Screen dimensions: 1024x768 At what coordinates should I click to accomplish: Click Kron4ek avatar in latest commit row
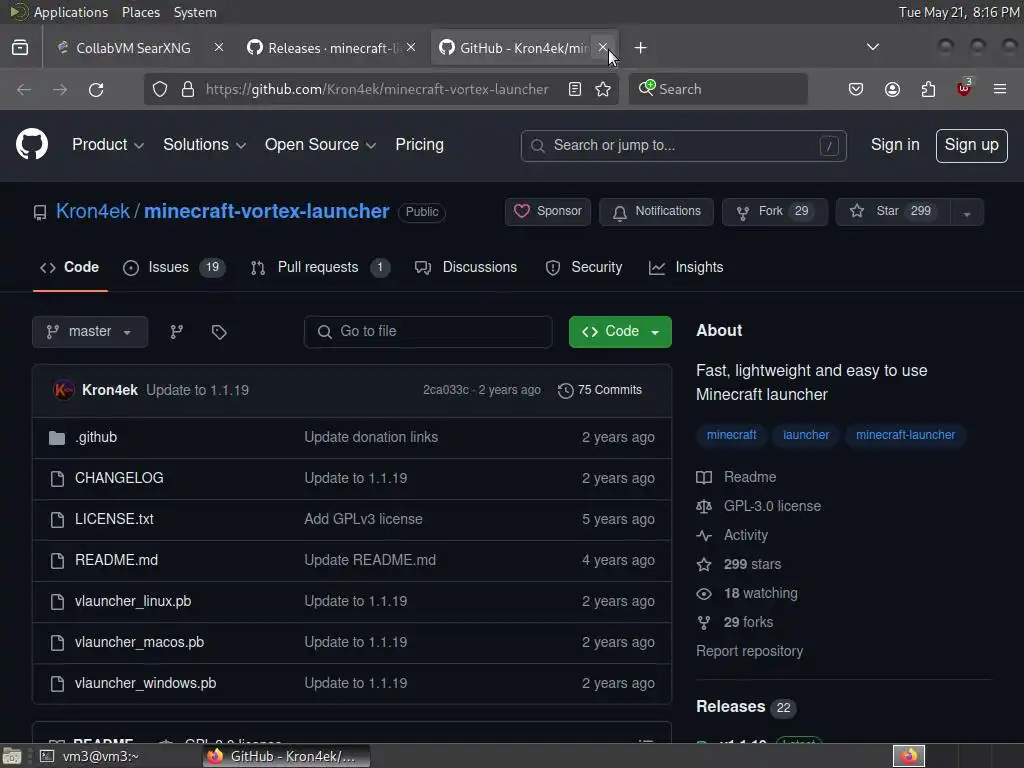(63, 390)
